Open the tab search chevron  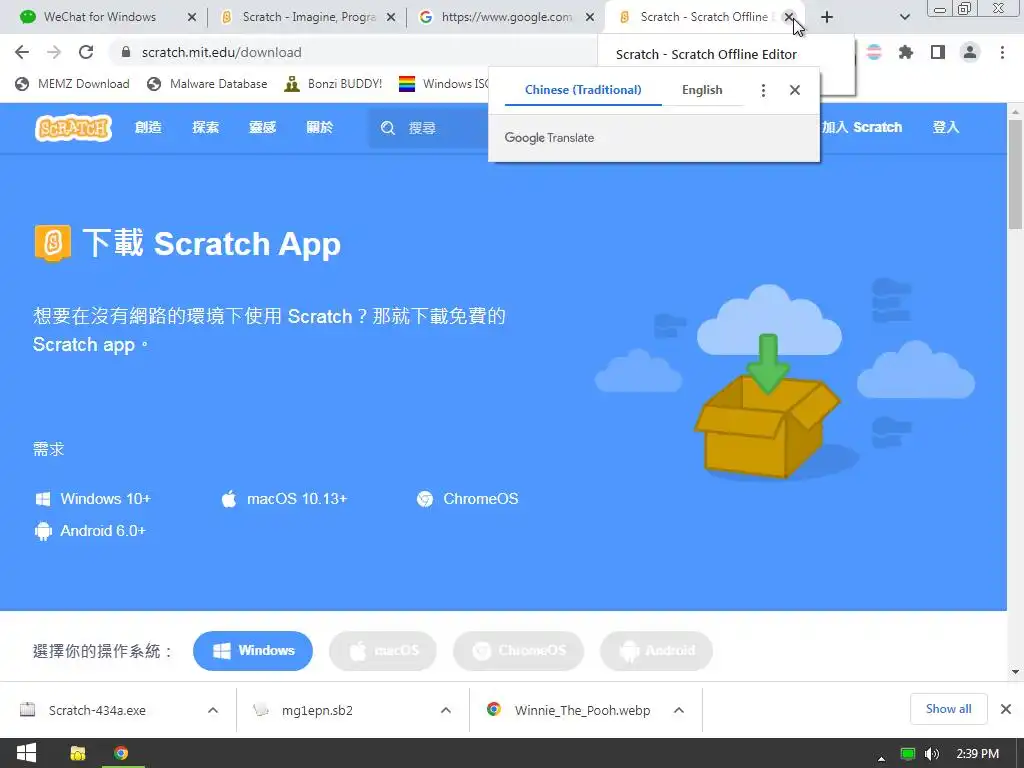(x=904, y=17)
